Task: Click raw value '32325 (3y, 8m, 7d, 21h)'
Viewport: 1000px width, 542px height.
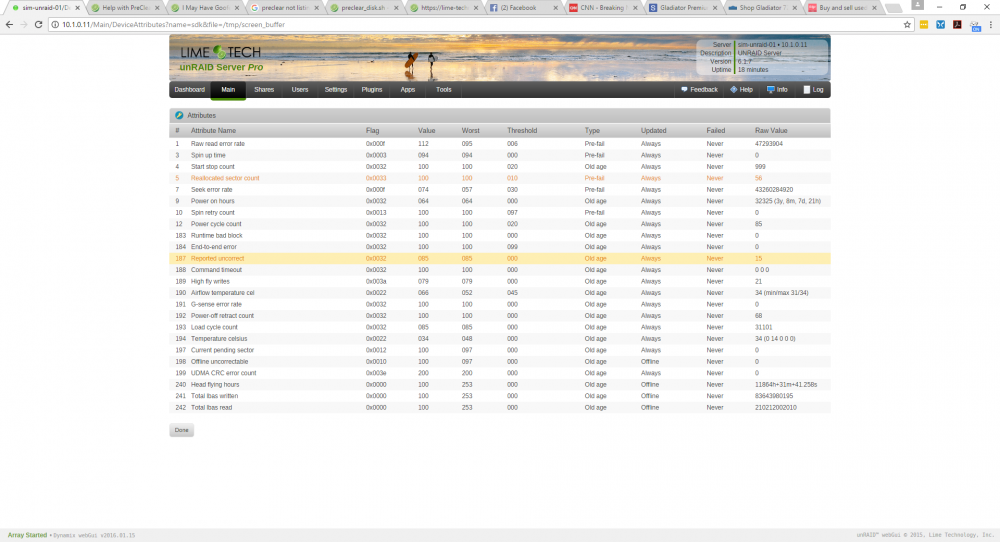Action: tap(788, 201)
